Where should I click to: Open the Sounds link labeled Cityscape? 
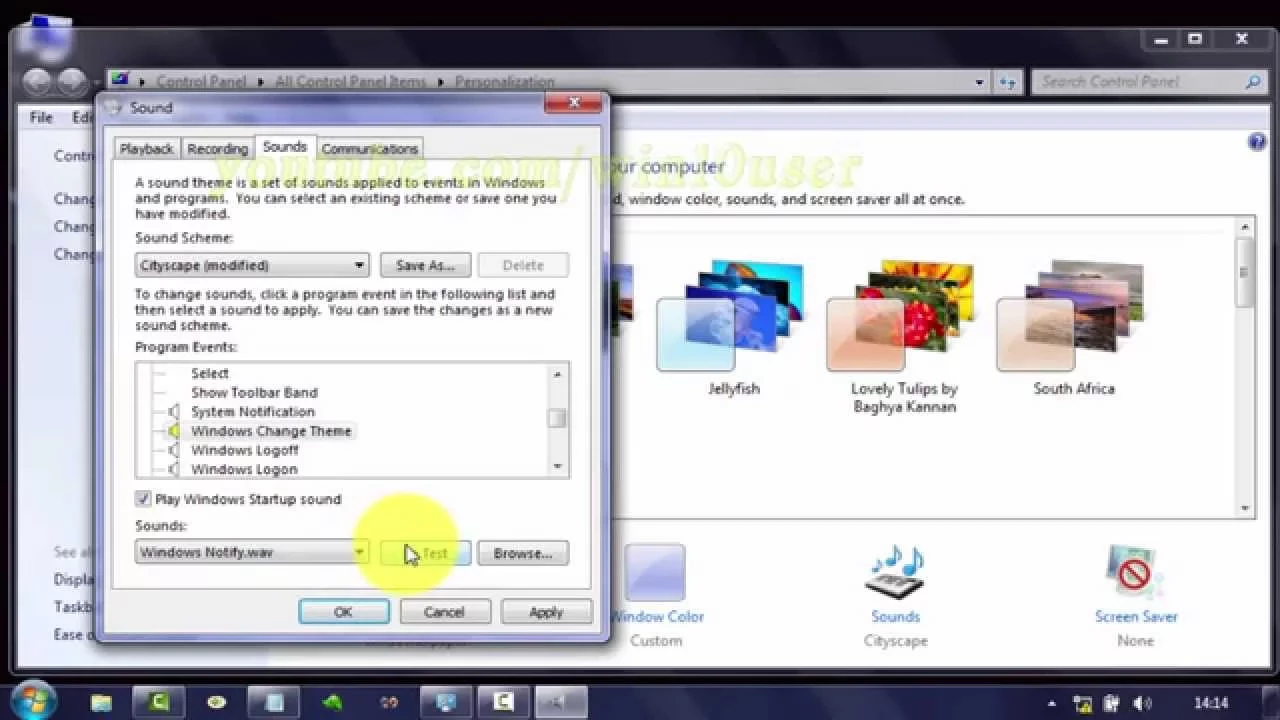point(895,617)
